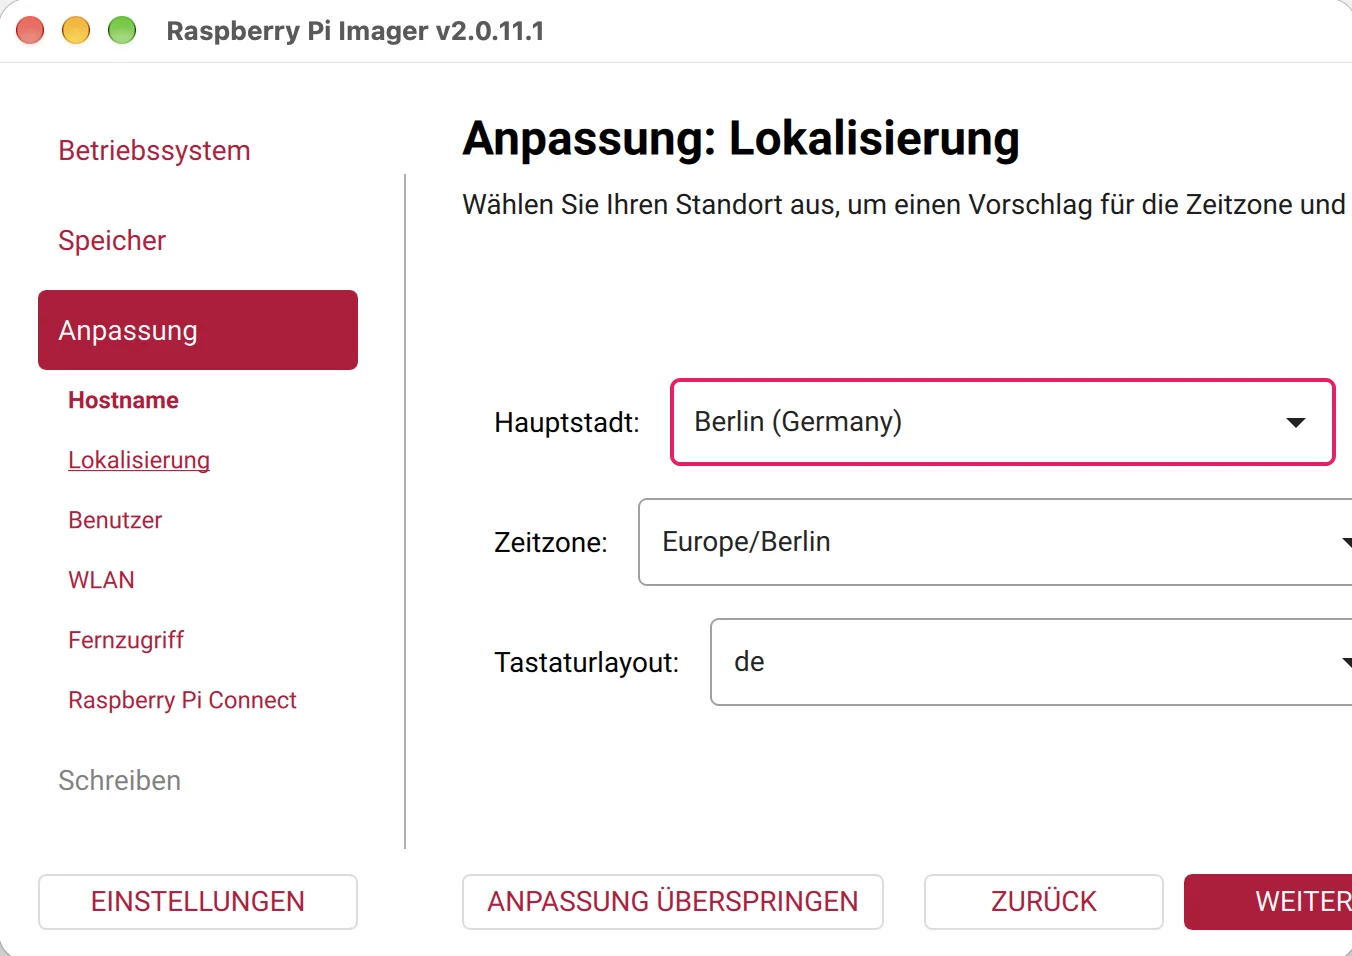
Task: Close the Raspberry Pi Imager window
Action: click(30, 31)
